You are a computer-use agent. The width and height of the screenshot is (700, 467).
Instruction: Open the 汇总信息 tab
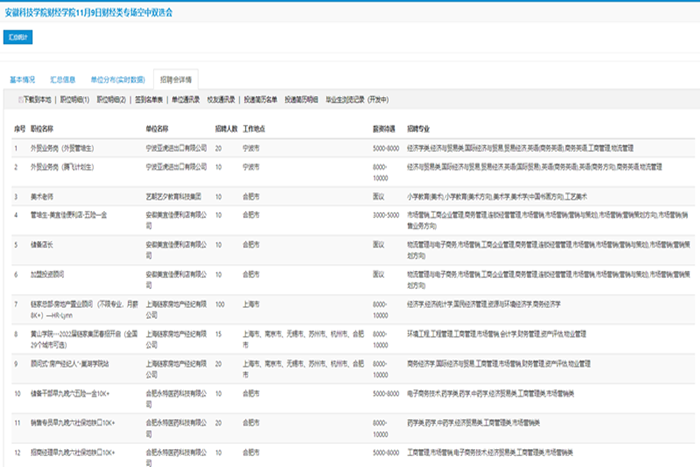pyautogui.click(x=62, y=78)
